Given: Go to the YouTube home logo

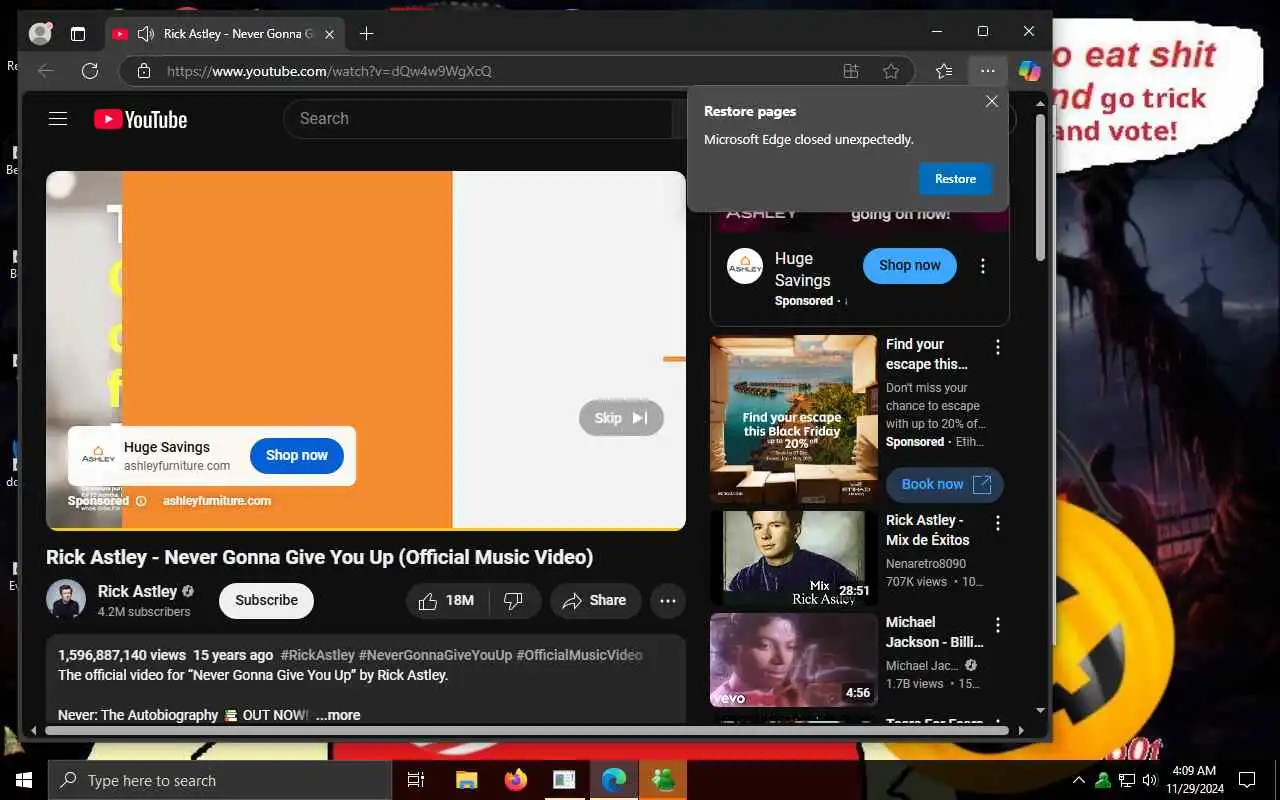Looking at the screenshot, I should 141,119.
